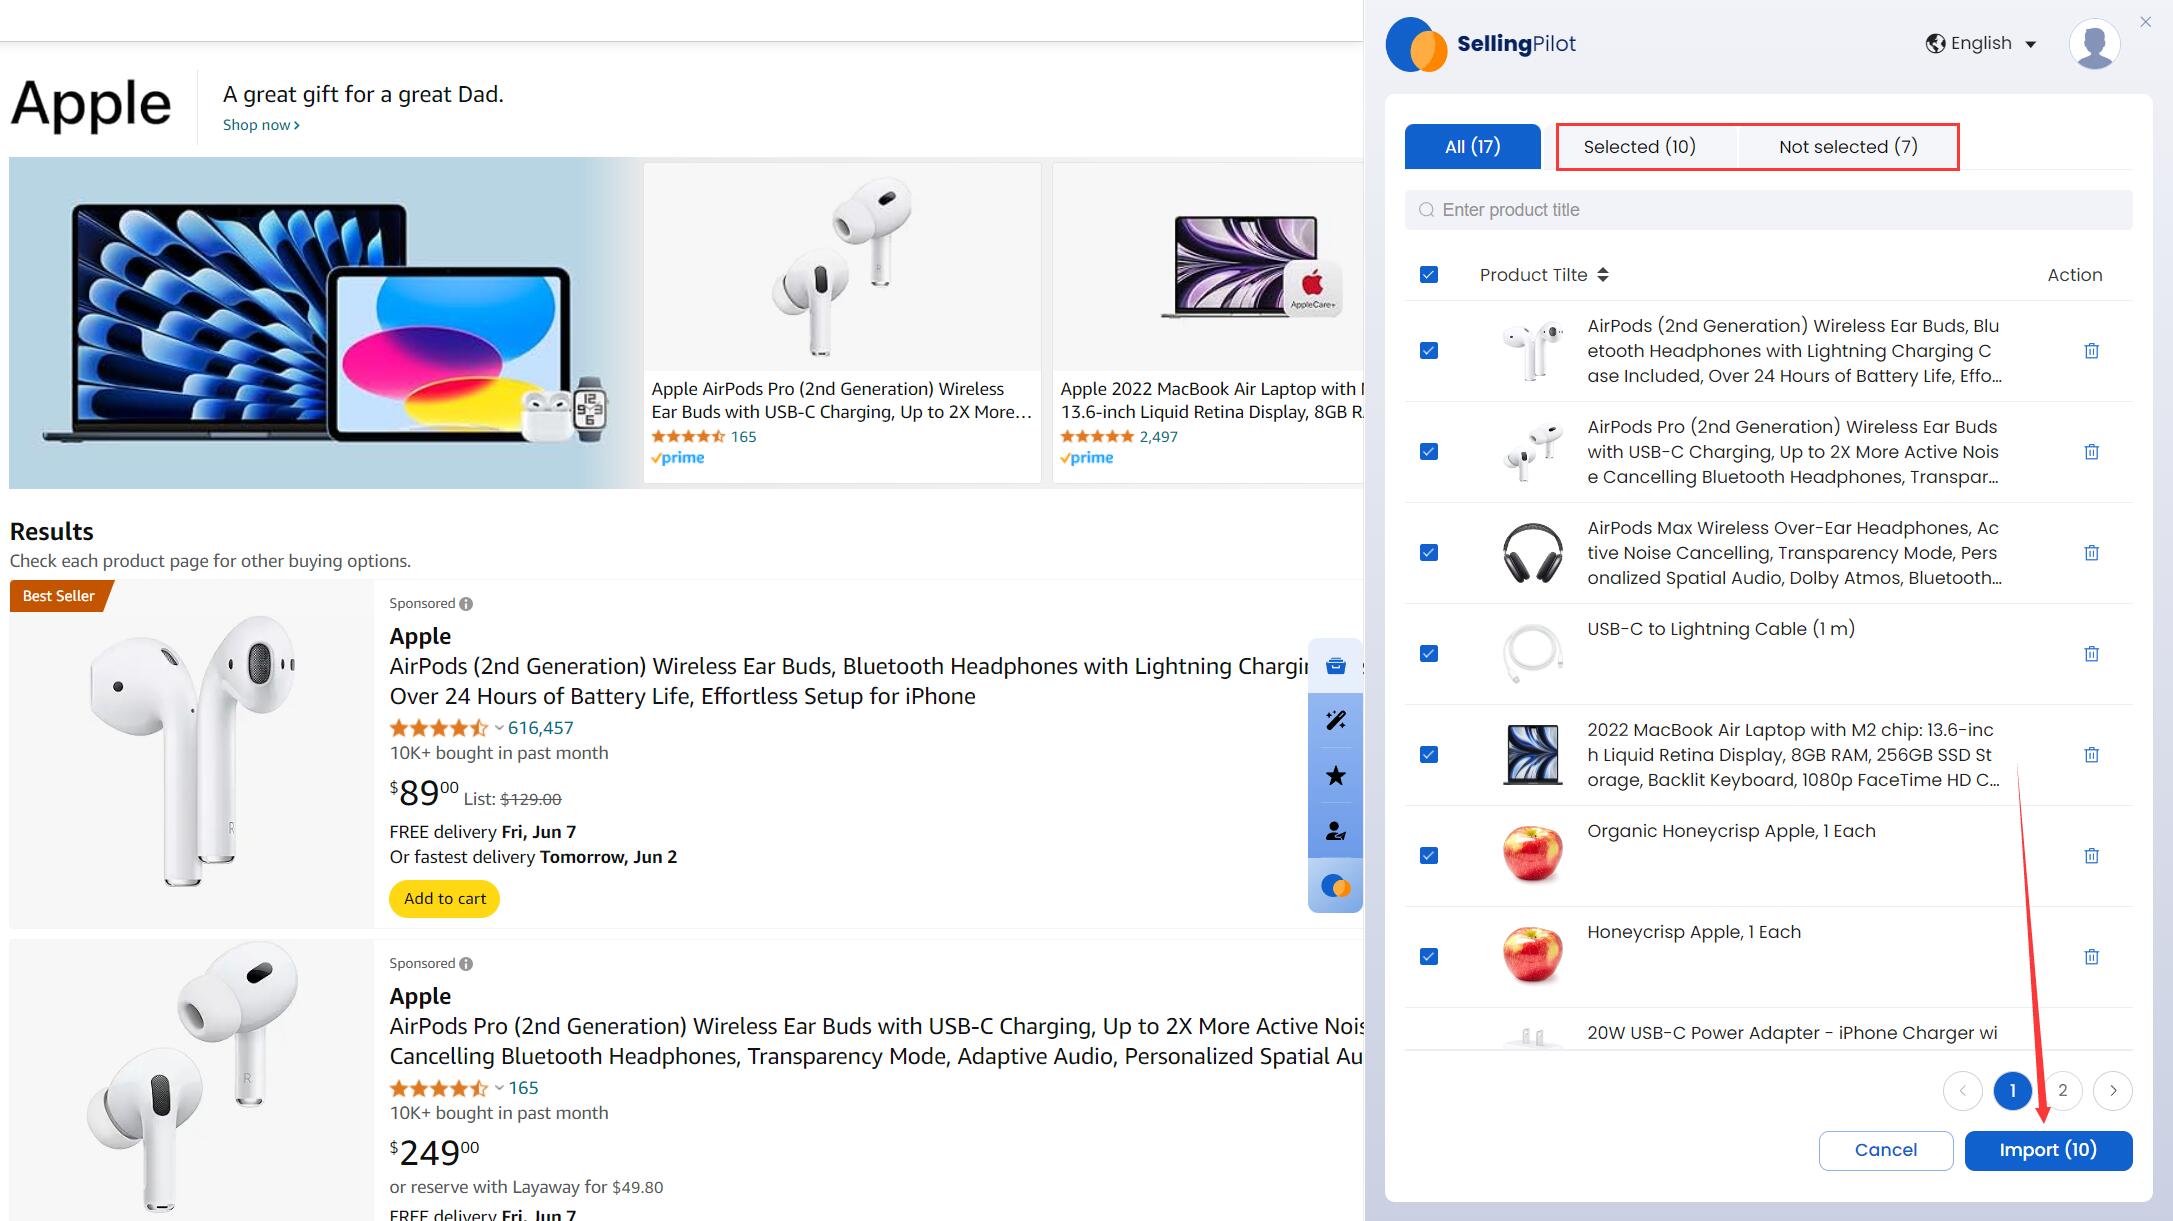This screenshot has width=2173, height=1221.
Task: Click the SellingPilot logo in panel header
Action: point(1481,44)
